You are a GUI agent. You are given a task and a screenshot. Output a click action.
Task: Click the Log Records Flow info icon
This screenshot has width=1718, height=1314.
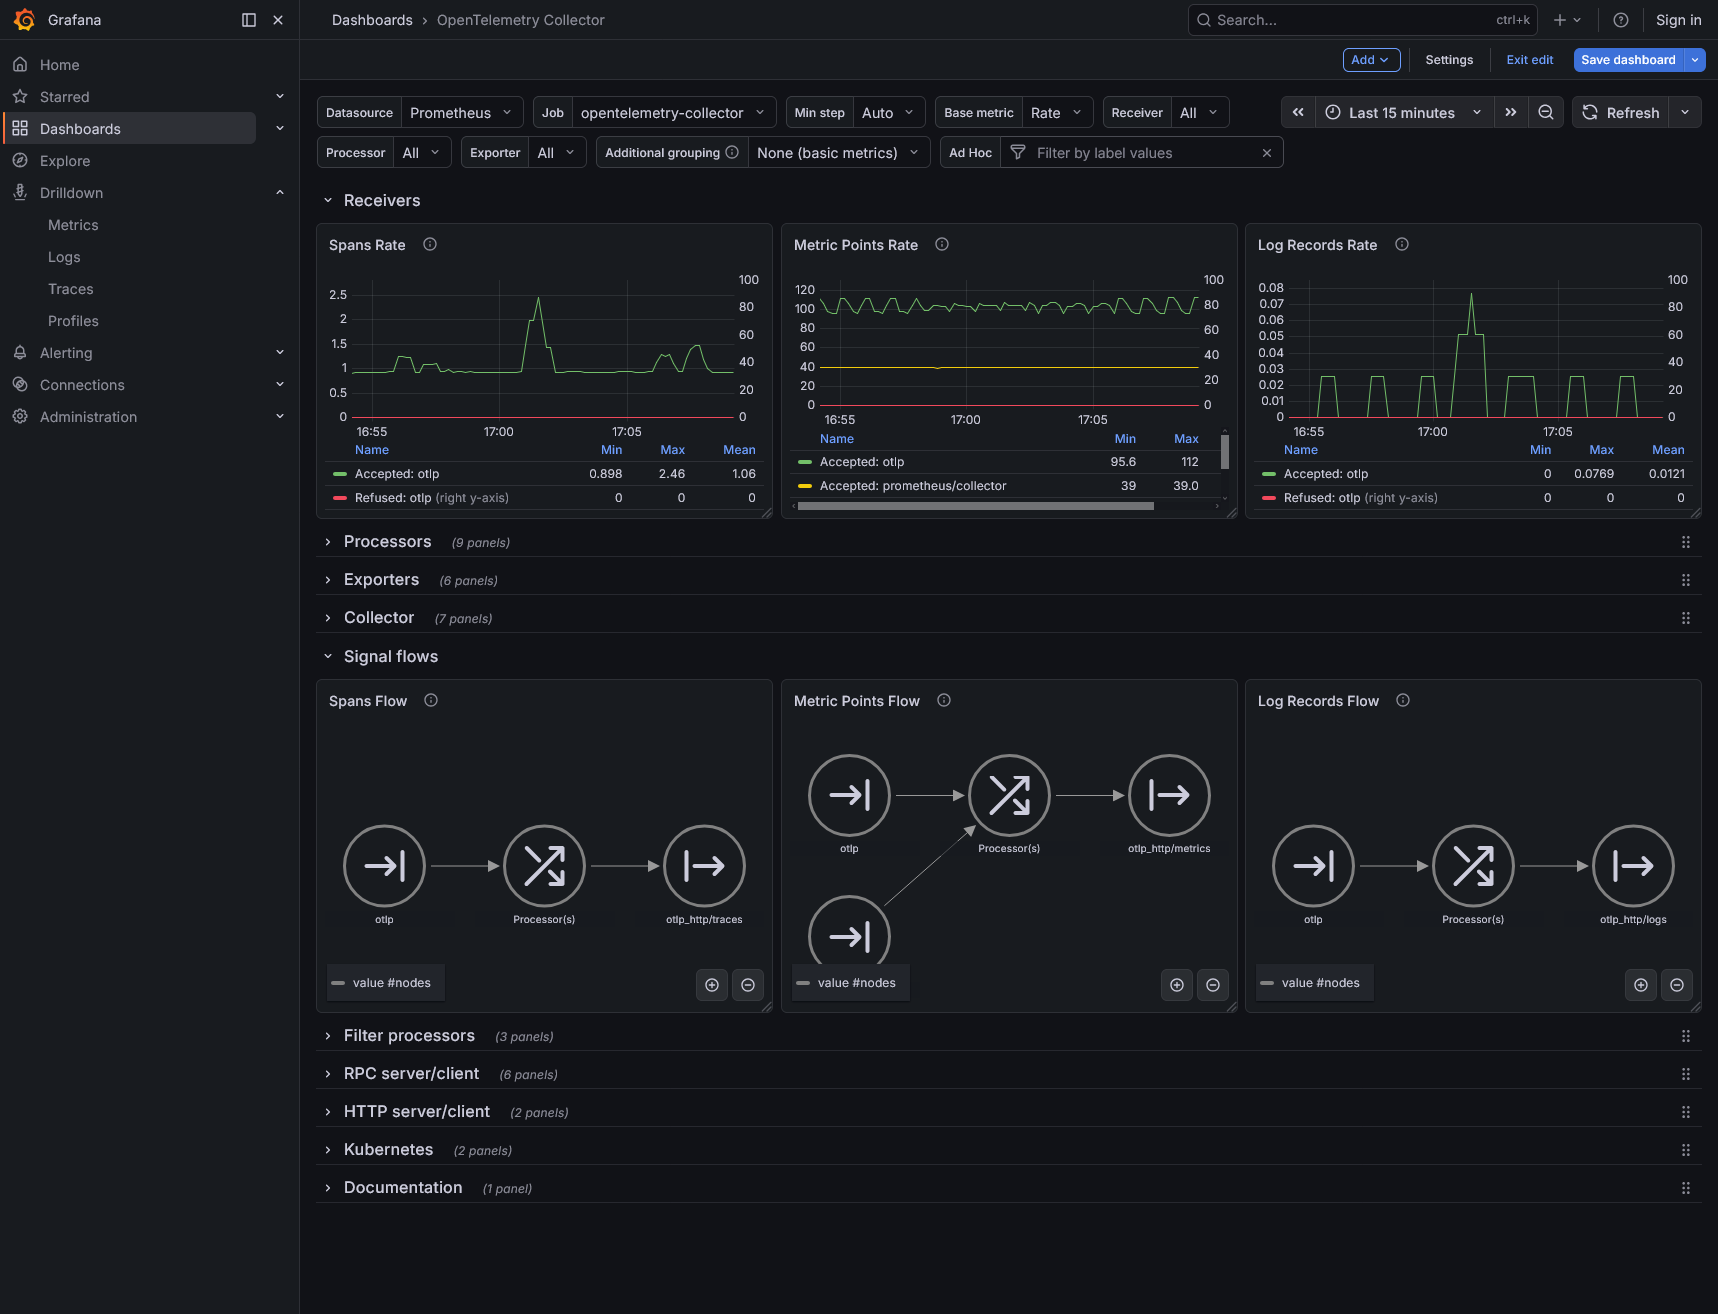click(x=1403, y=700)
